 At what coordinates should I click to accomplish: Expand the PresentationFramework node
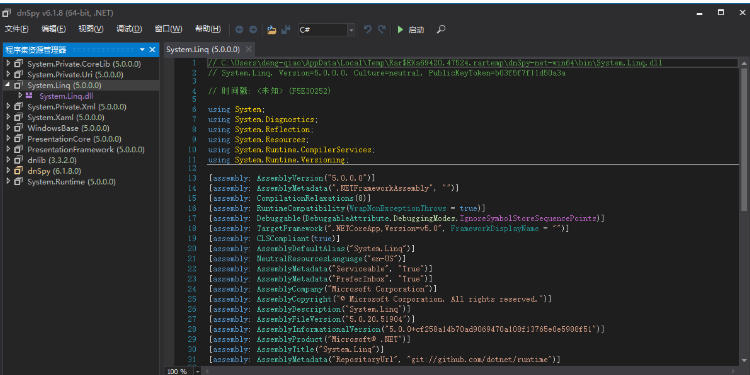tap(8, 149)
